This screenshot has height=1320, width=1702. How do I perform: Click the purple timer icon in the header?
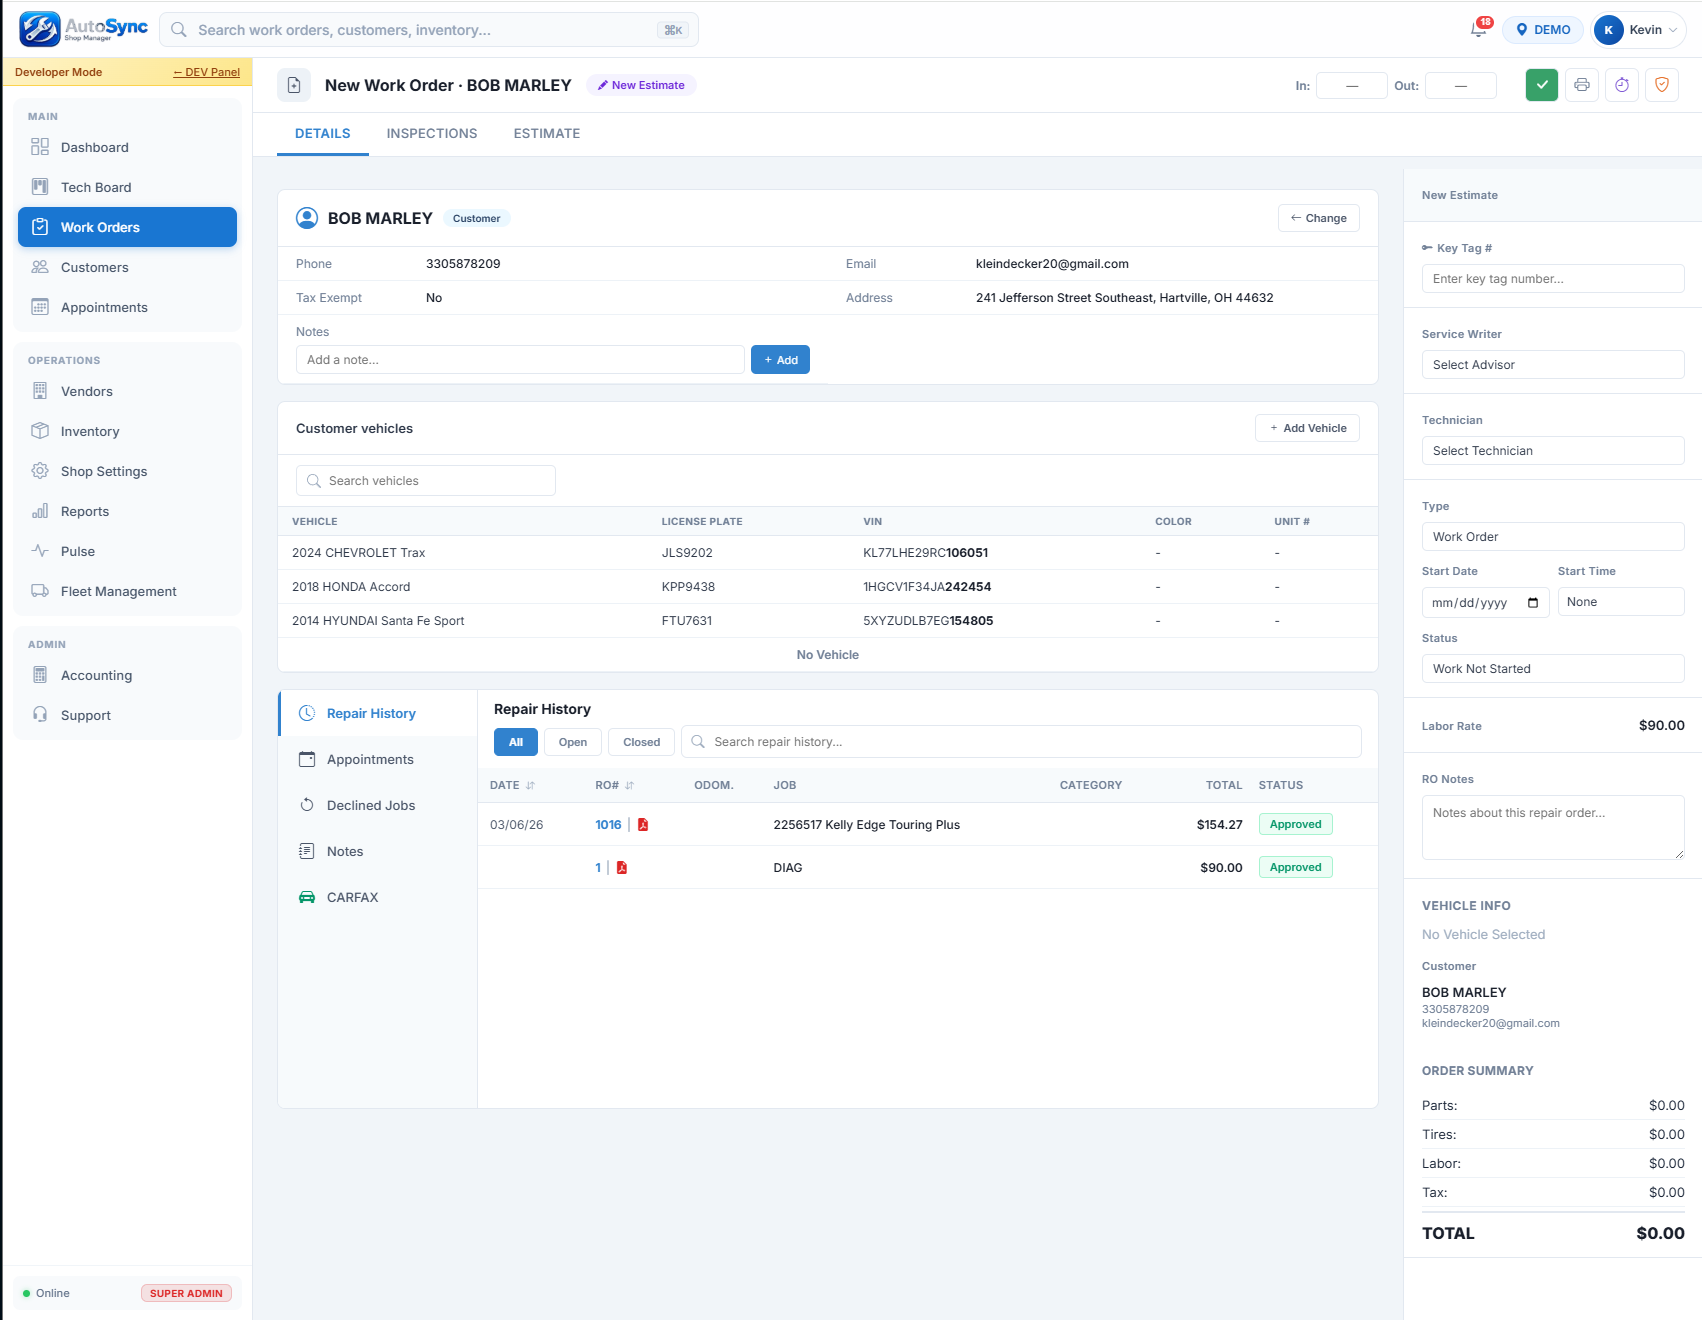pos(1622,85)
